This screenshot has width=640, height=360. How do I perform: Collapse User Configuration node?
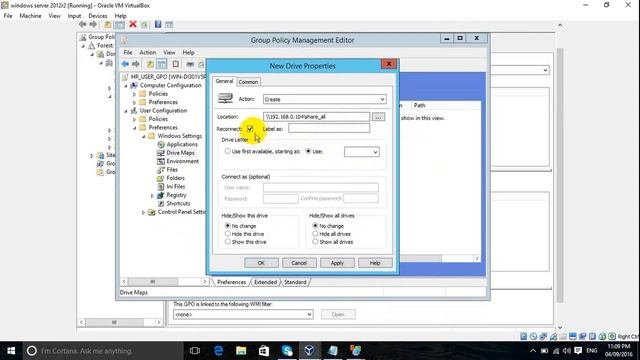coord(126,111)
